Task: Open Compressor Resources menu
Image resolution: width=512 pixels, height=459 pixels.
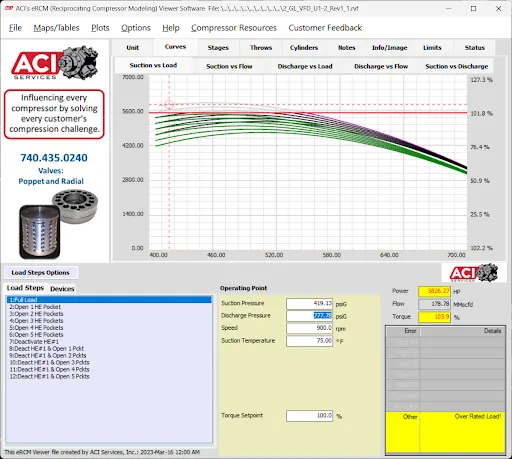Action: (234, 28)
